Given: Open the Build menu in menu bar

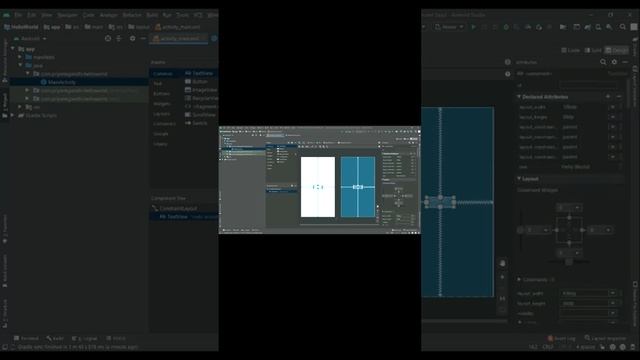Looking at the screenshot, I should click(152, 15).
